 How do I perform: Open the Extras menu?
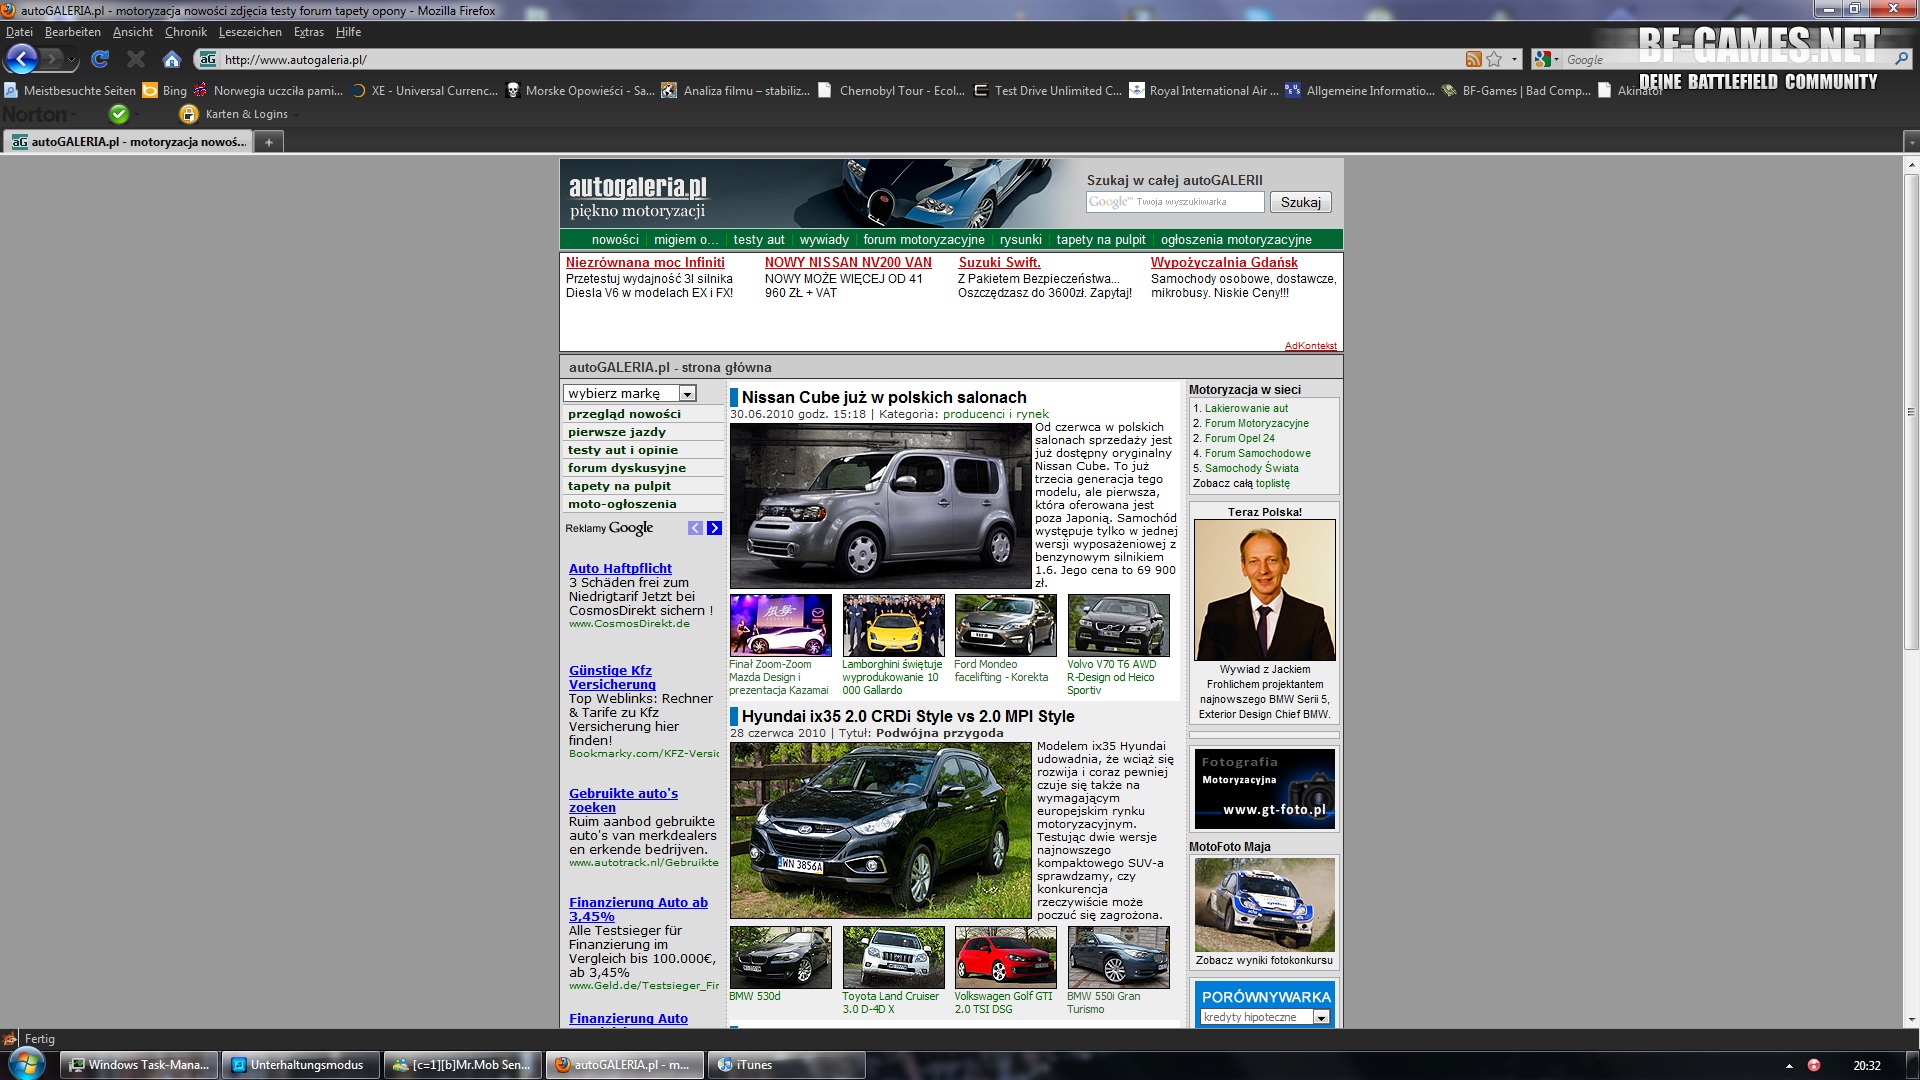point(309,32)
